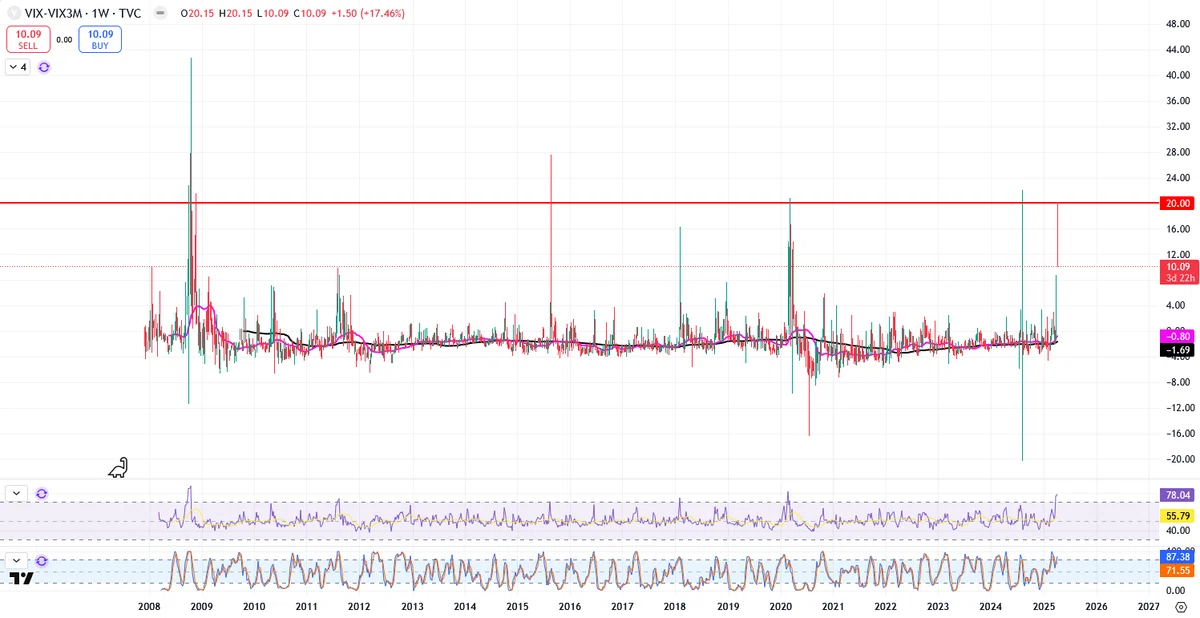Click the orange 71.55 stochastic label
1200x618 pixels.
[1177, 570]
